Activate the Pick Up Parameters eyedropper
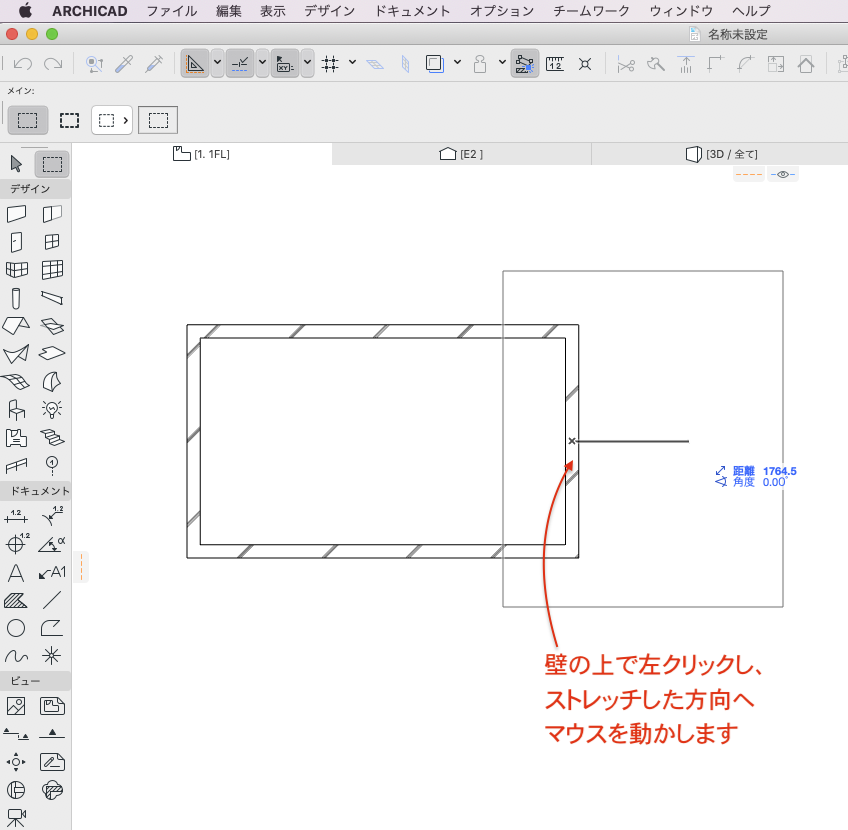 124,64
